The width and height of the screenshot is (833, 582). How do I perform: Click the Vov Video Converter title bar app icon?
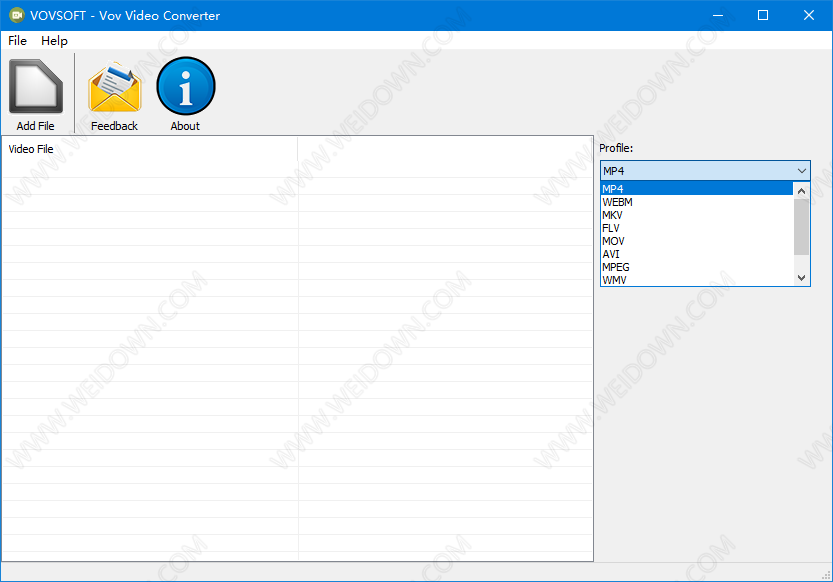16,15
